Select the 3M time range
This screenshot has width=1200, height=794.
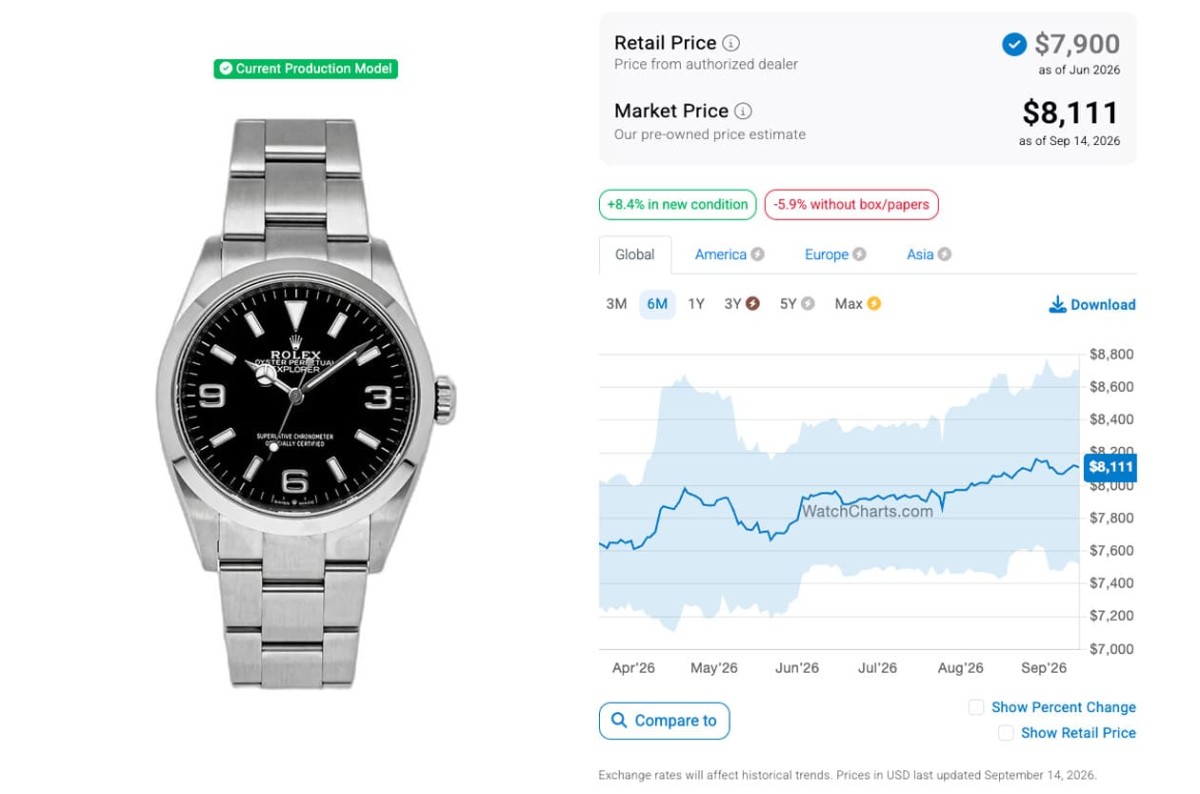coord(616,304)
